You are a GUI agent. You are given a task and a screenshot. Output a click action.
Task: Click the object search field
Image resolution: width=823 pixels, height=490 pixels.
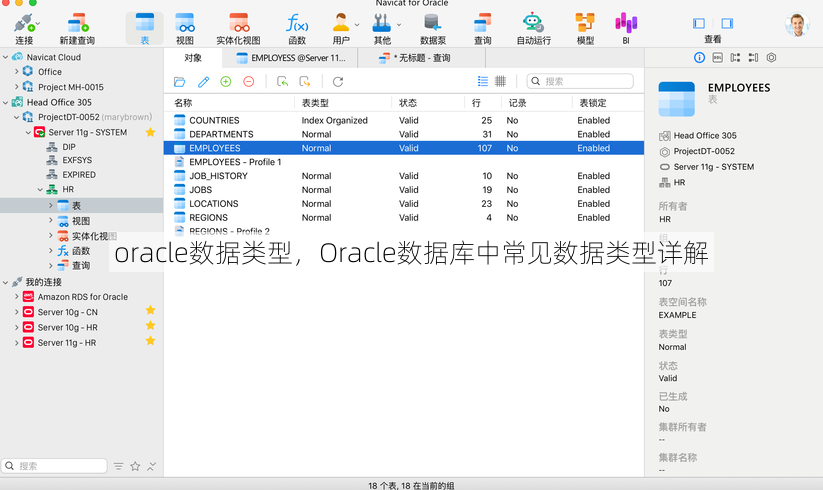580,81
